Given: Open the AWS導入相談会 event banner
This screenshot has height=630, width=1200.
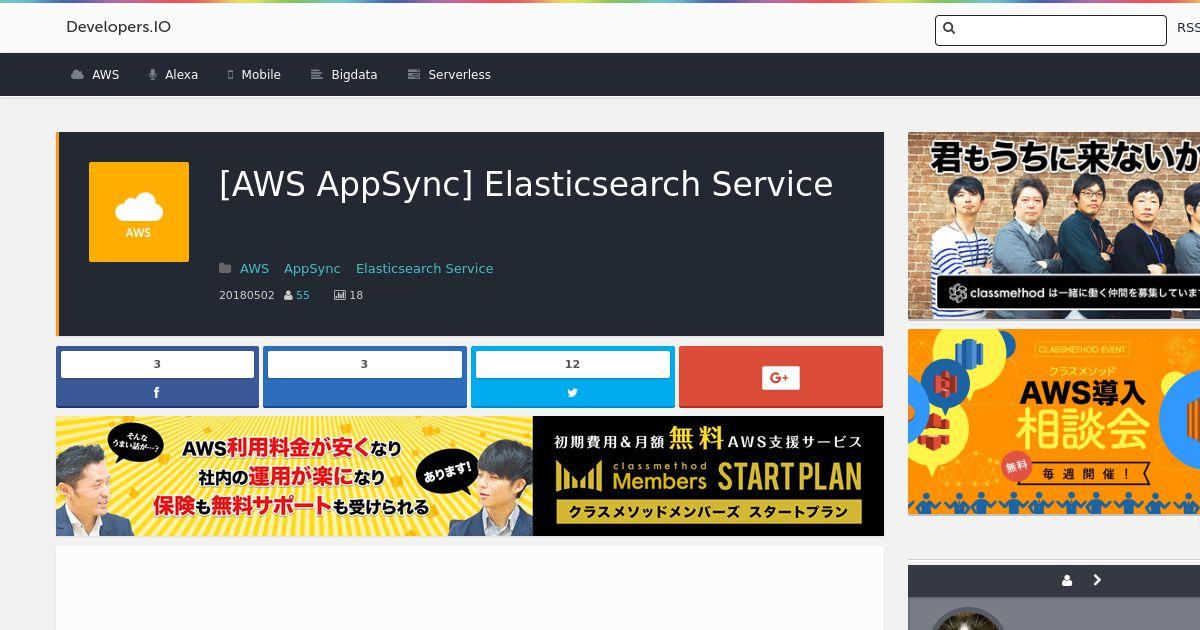Looking at the screenshot, I should click(x=1054, y=422).
